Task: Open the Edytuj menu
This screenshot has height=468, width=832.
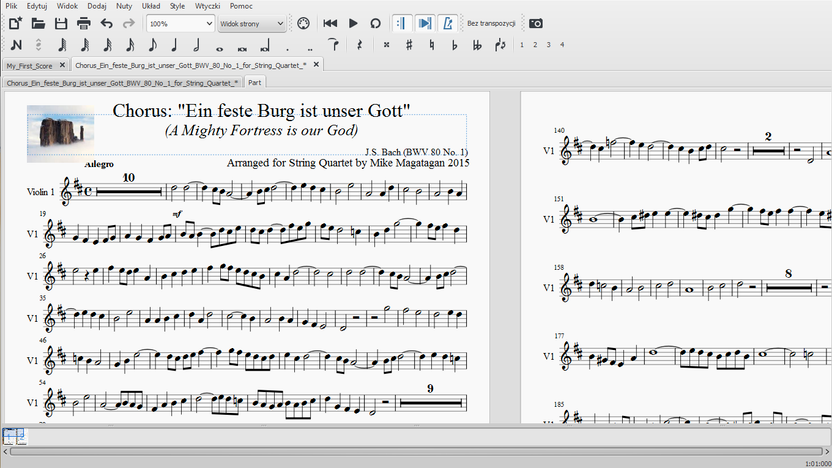Action: (x=37, y=6)
